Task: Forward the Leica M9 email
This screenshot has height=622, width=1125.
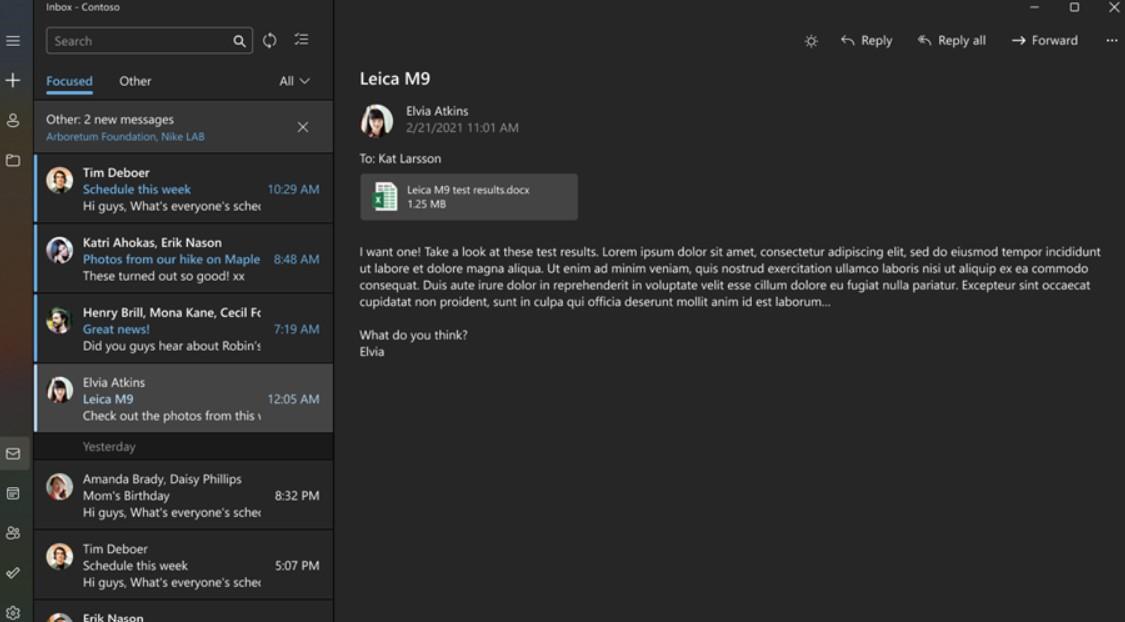Action: pyautogui.click(x=1044, y=41)
